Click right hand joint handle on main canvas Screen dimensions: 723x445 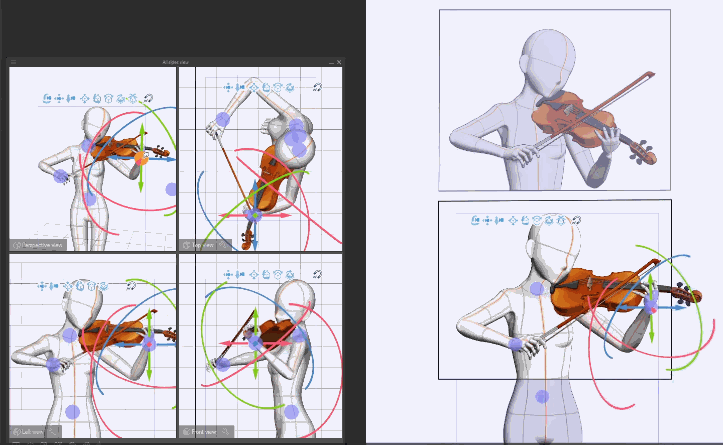point(516,344)
